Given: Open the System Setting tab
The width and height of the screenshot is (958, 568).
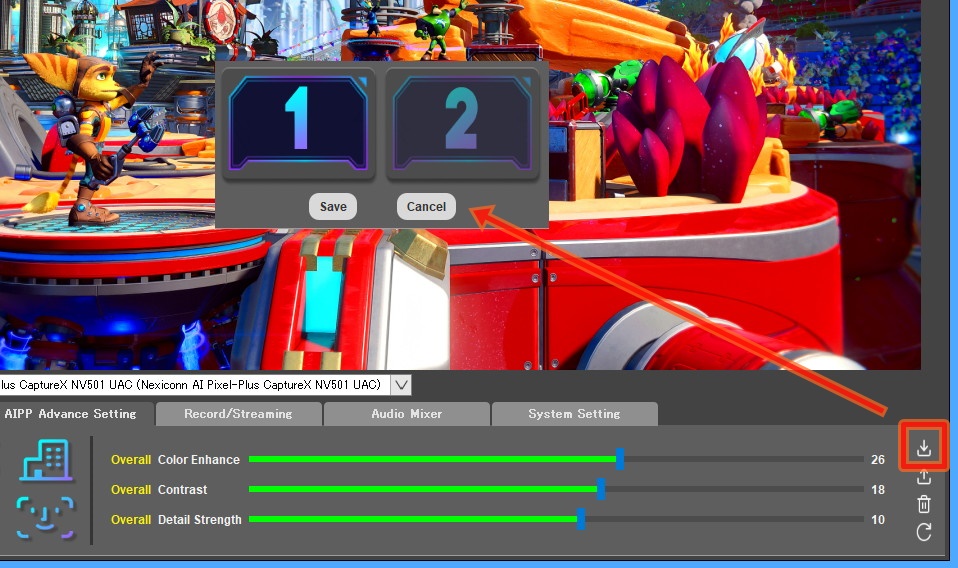Looking at the screenshot, I should click(574, 413).
